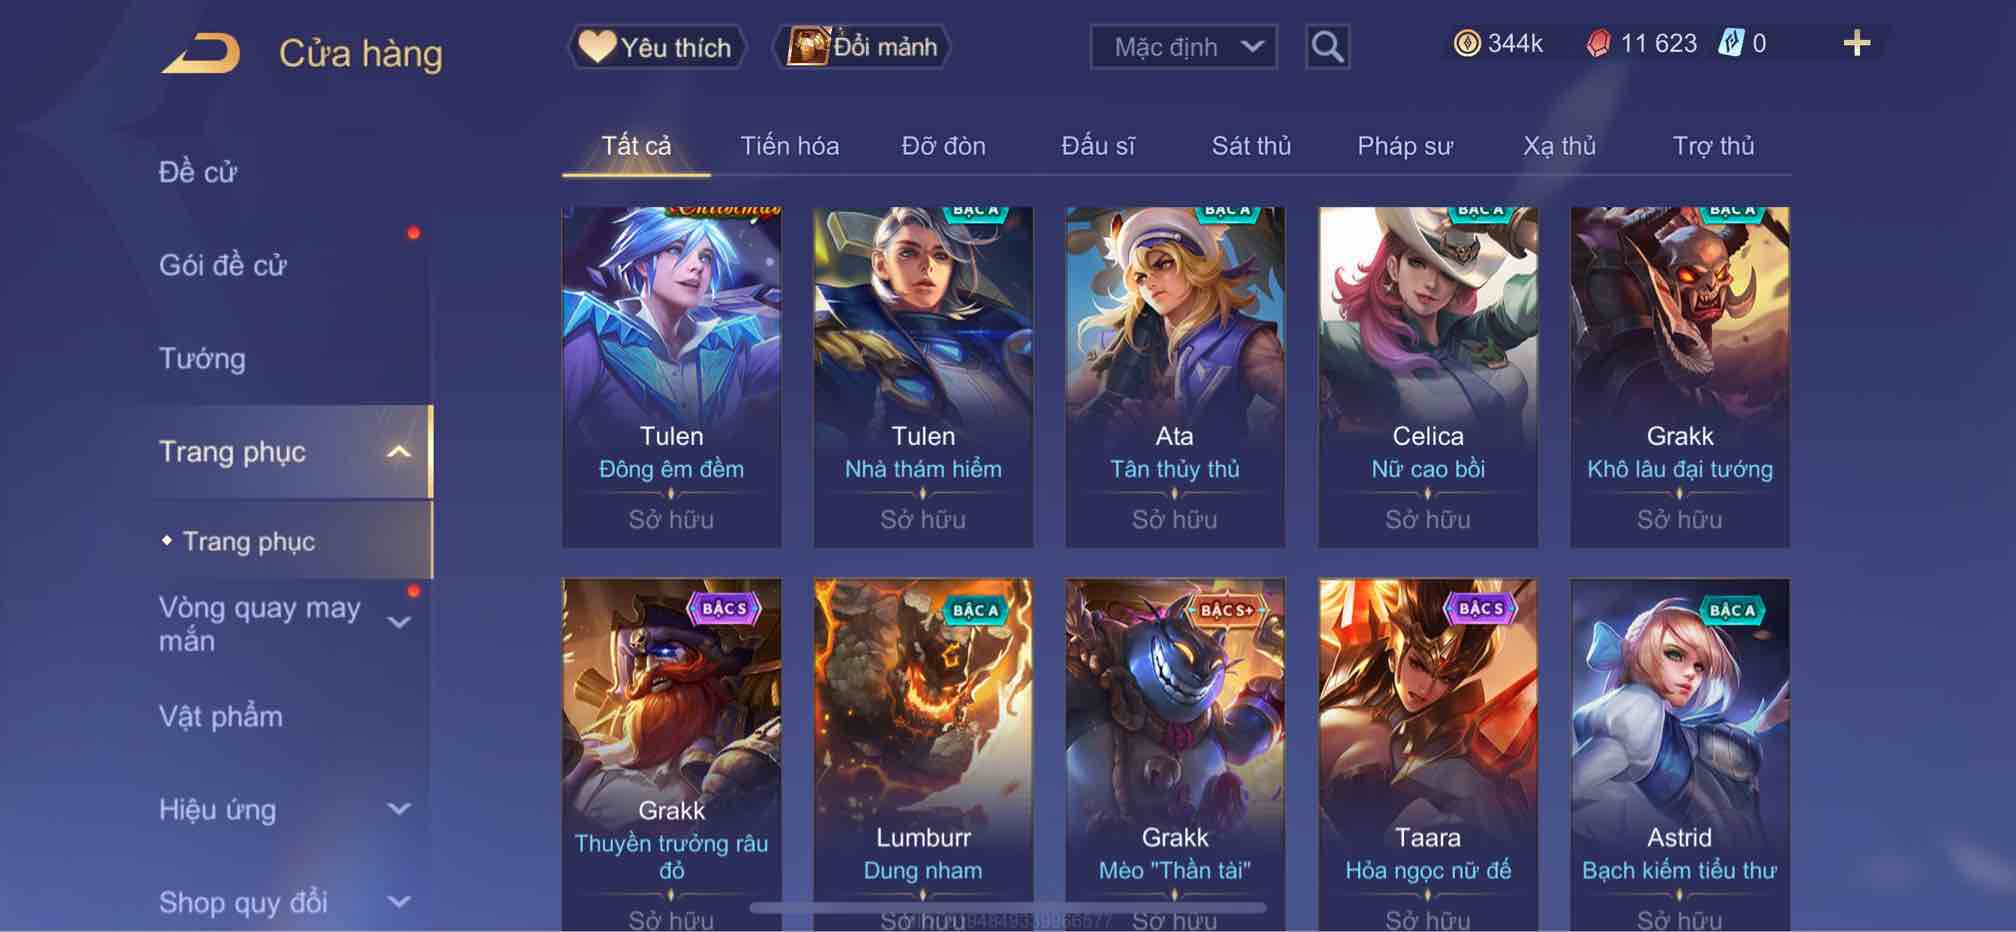Expand the Vòng quay may mắn section
2016x932 pixels.
pyautogui.click(x=398, y=623)
